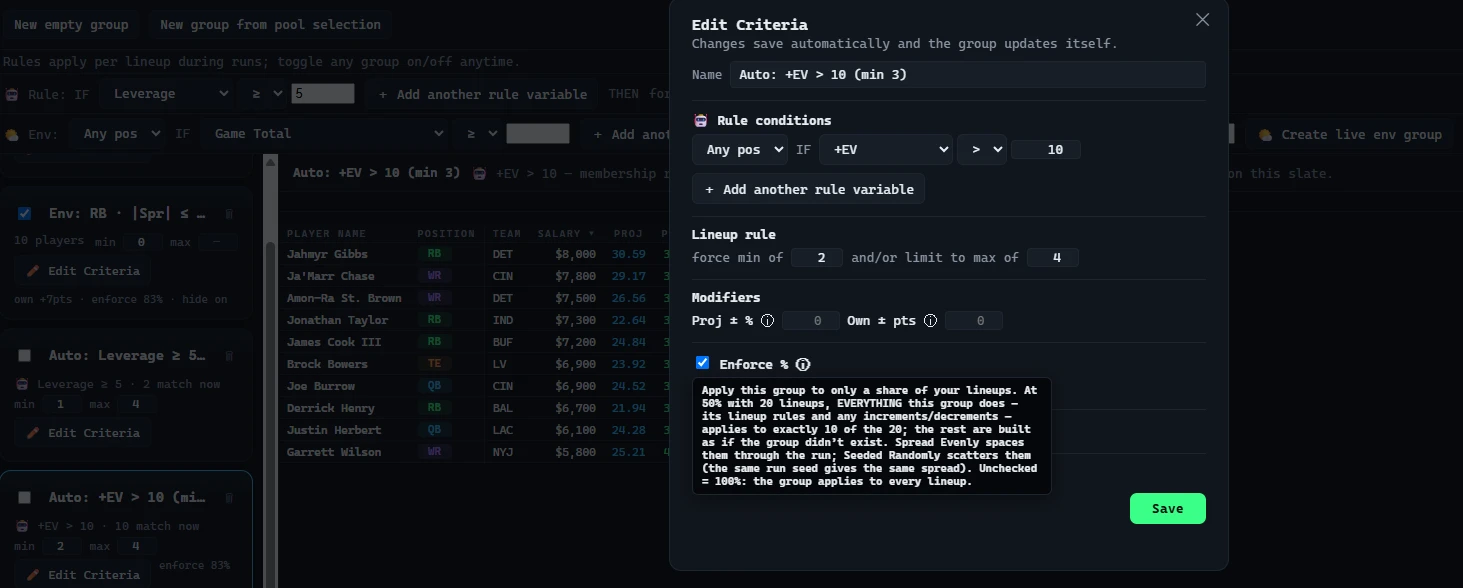1463x588 pixels.
Task: Click the weather icon on Create live env group
Action: click(x=1265, y=135)
